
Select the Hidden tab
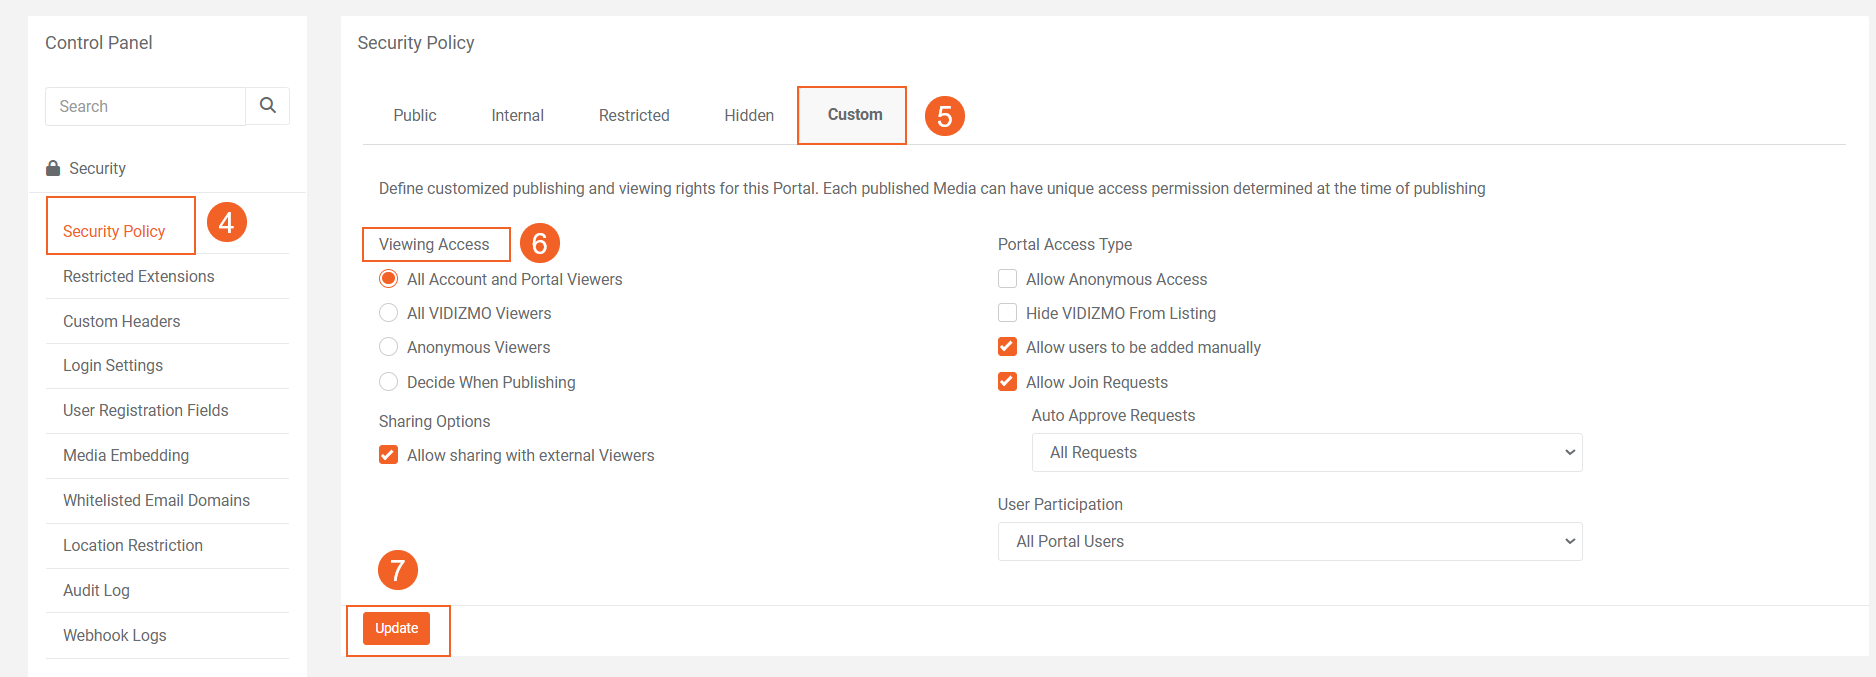[x=749, y=116]
